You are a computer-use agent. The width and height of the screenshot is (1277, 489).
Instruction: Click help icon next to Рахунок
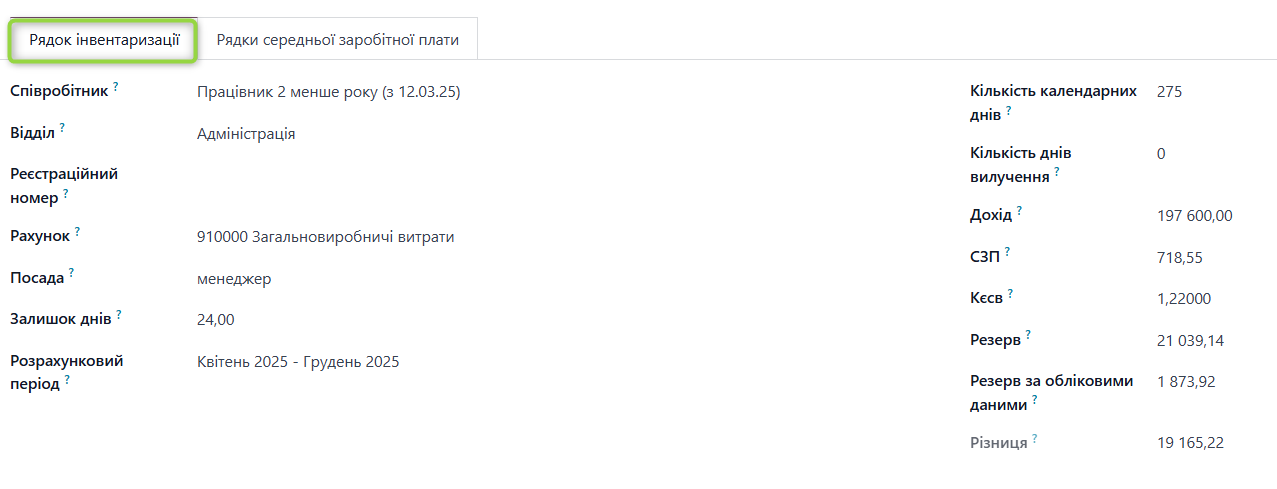tap(77, 231)
